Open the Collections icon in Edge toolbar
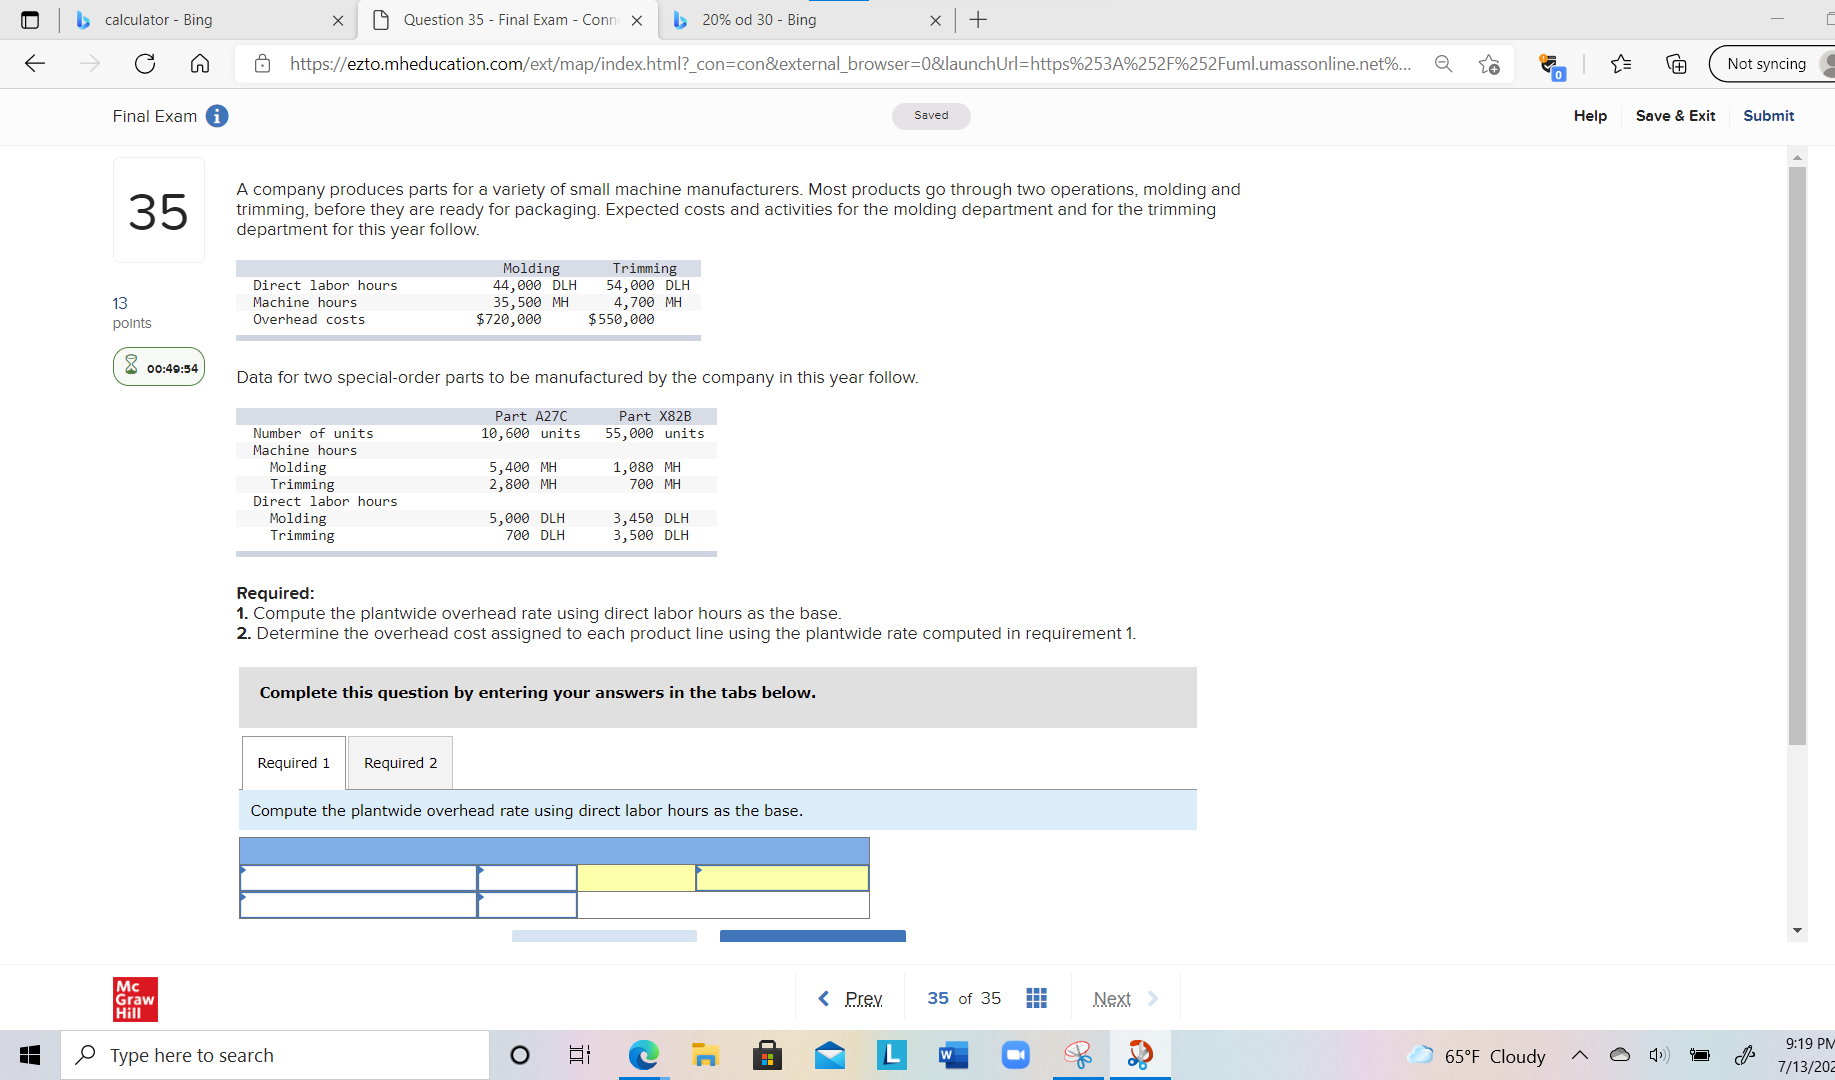The image size is (1835, 1080). (x=1676, y=64)
